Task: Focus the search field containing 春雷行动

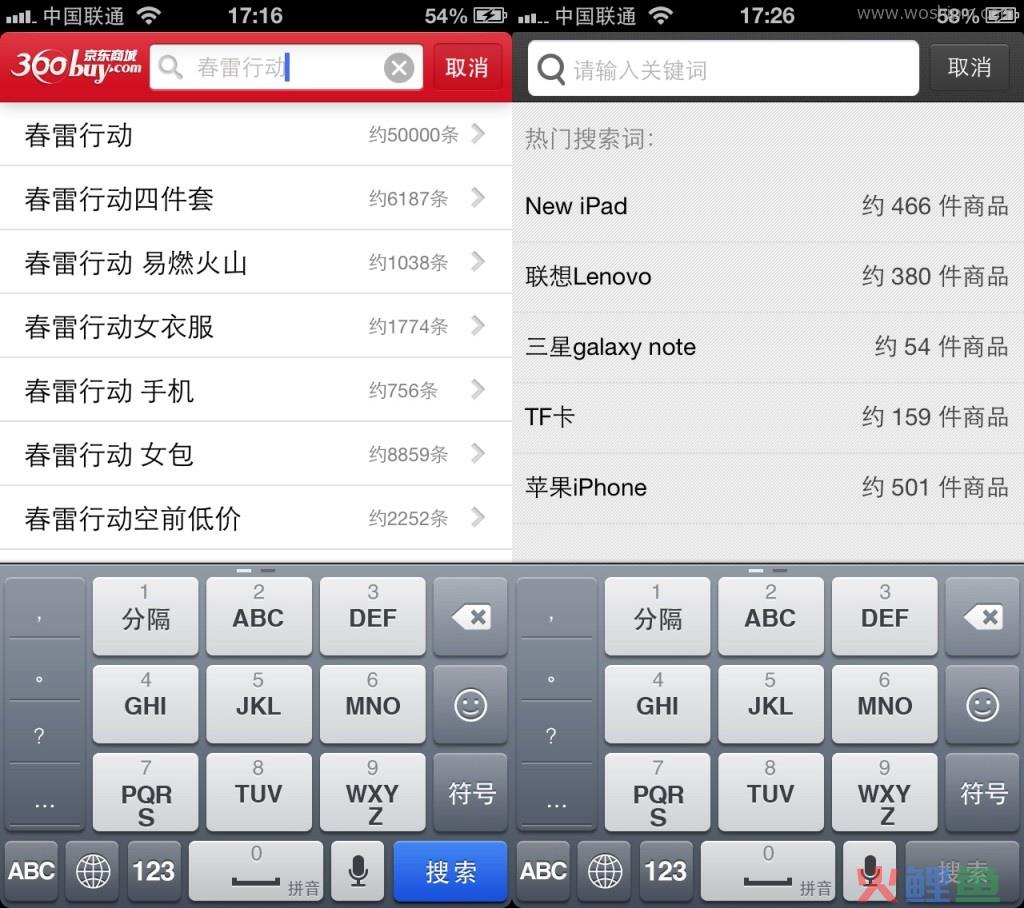Action: (x=286, y=67)
